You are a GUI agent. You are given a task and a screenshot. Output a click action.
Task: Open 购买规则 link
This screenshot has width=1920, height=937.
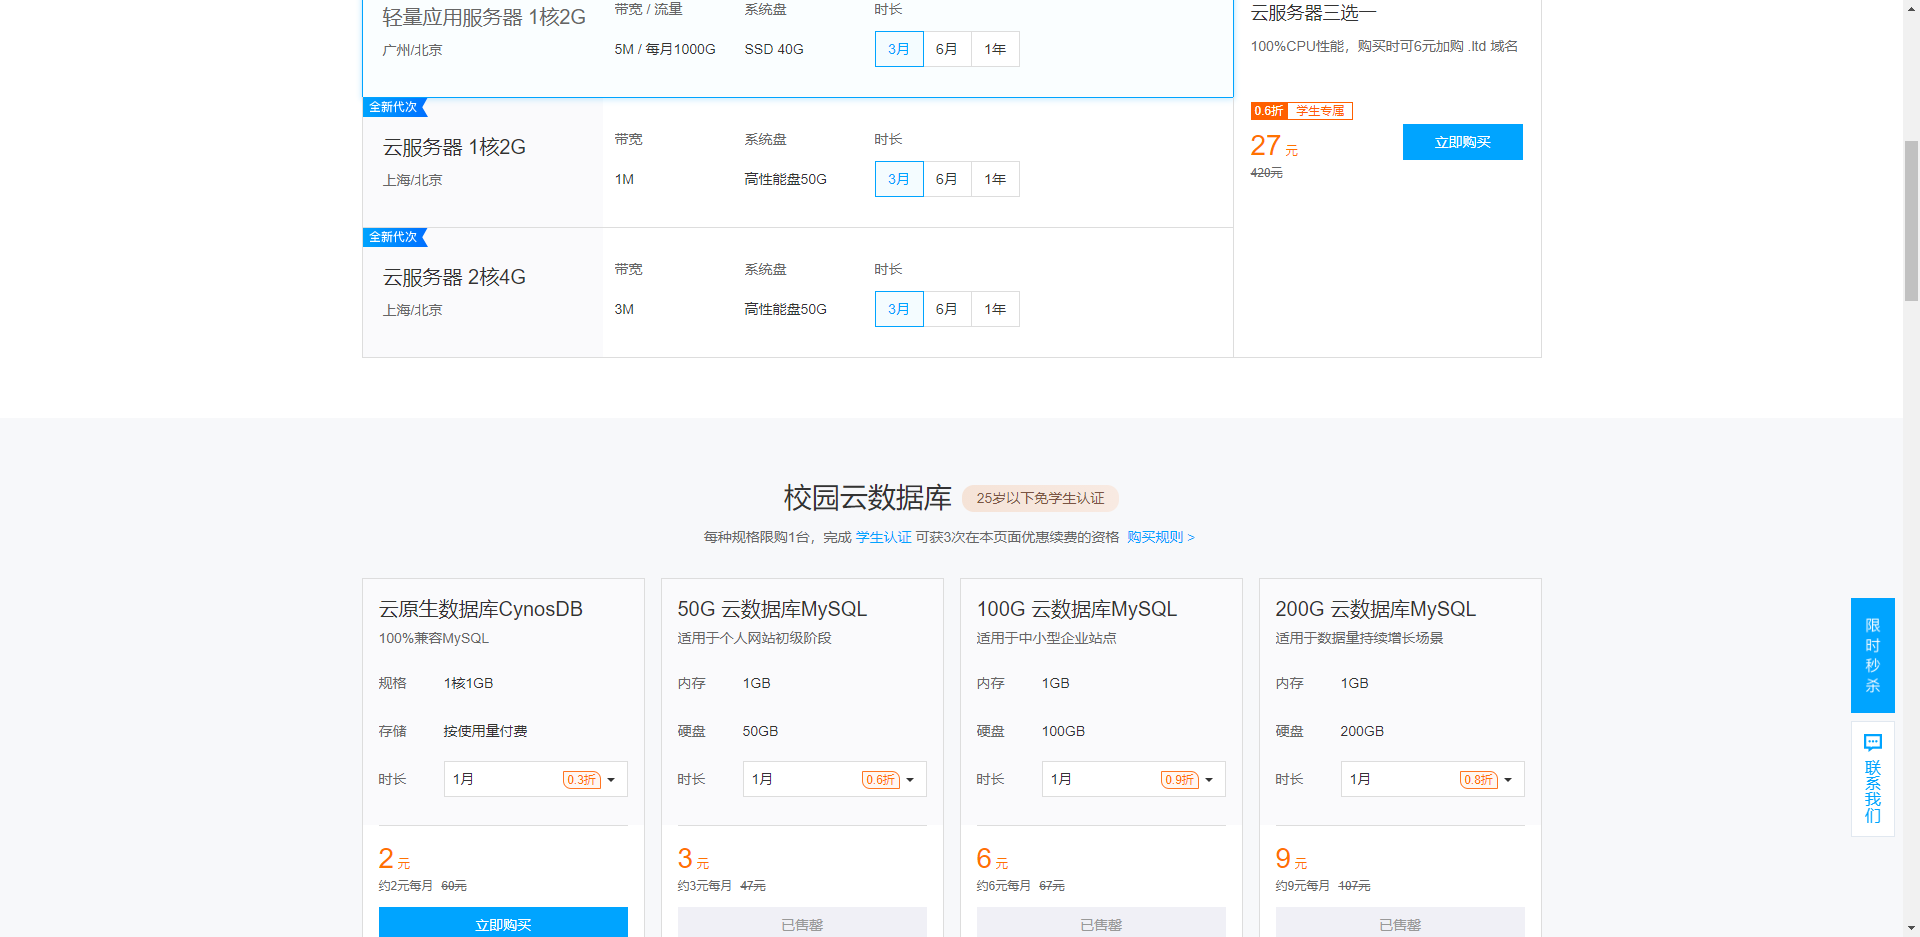point(1160,537)
